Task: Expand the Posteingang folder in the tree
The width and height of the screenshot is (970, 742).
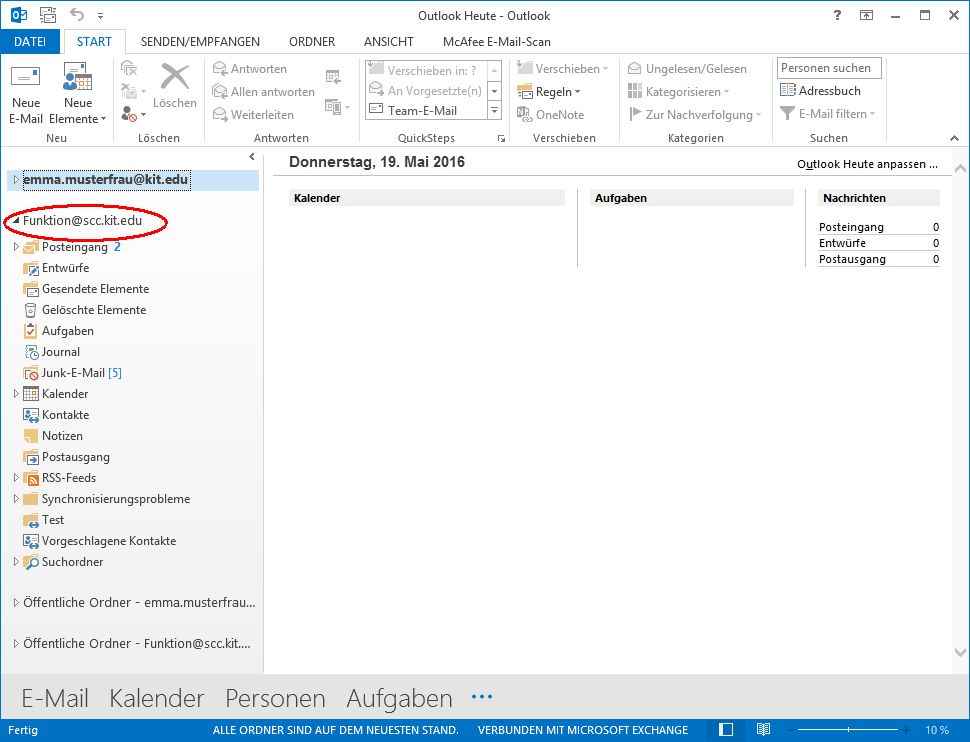Action: (x=16, y=247)
